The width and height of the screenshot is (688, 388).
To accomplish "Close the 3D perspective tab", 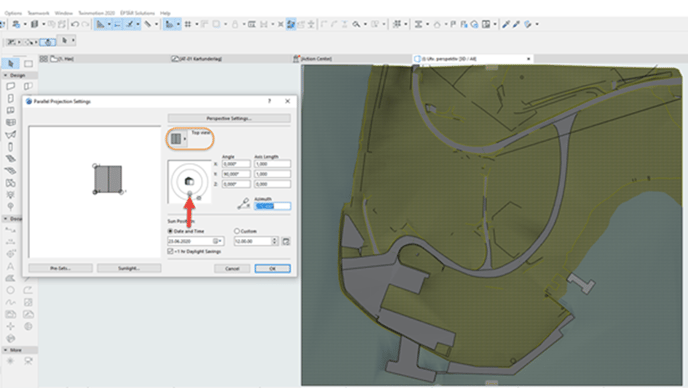I will pyautogui.click(x=528, y=58).
